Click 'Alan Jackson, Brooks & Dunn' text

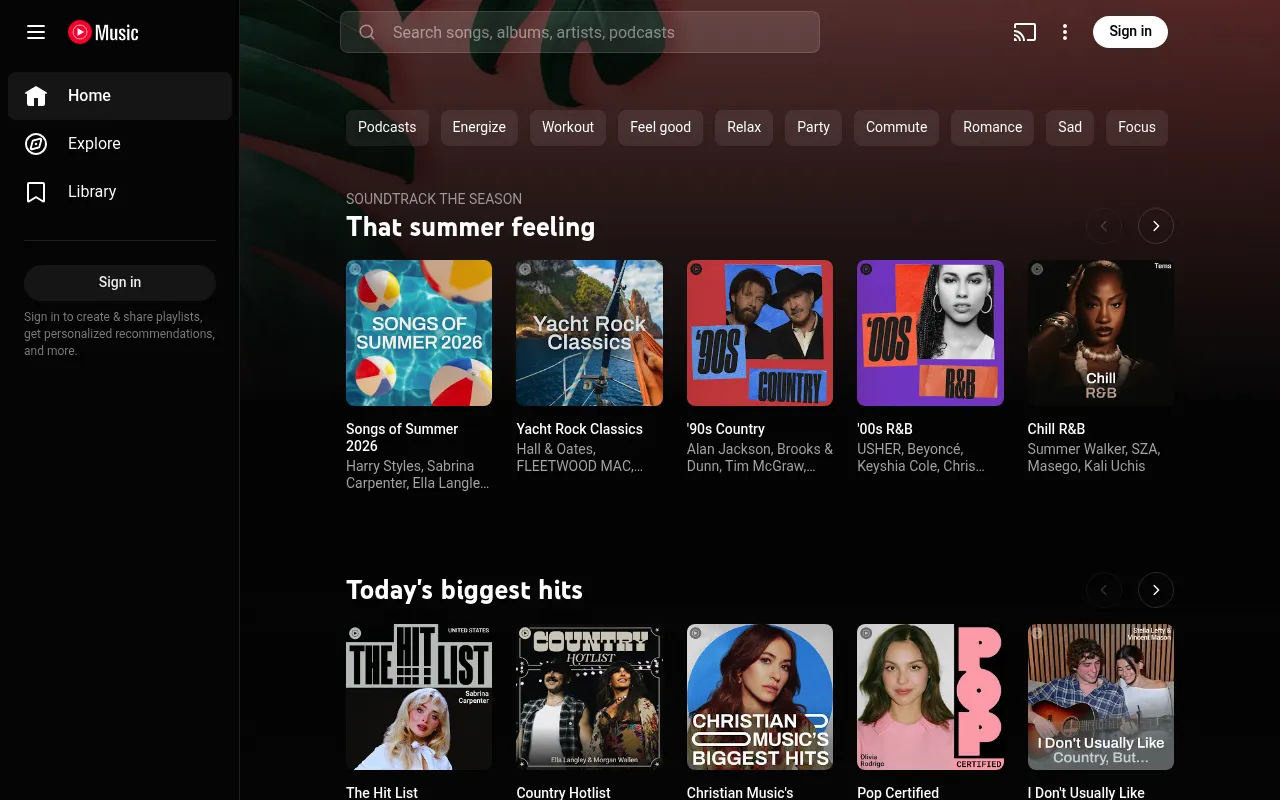(x=760, y=458)
